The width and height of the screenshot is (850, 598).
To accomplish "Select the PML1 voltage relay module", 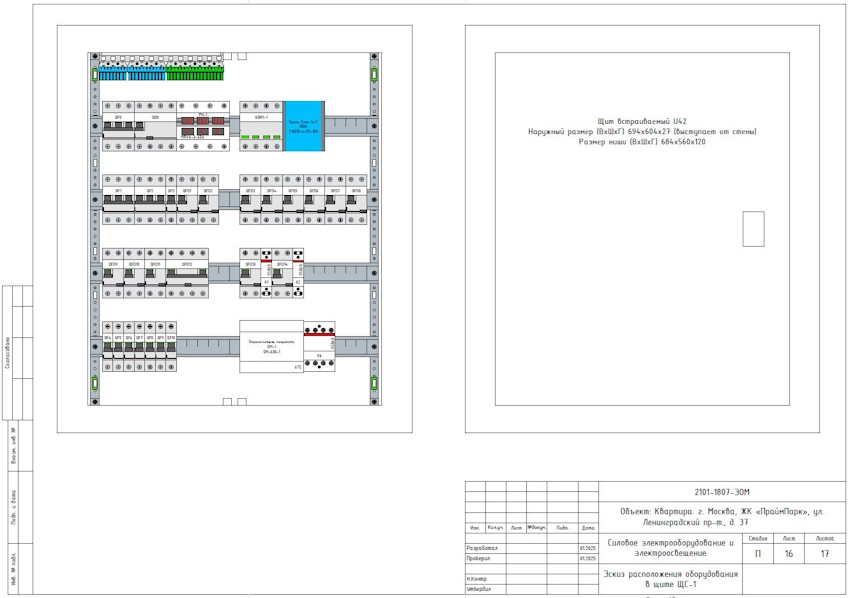I will click(x=202, y=127).
